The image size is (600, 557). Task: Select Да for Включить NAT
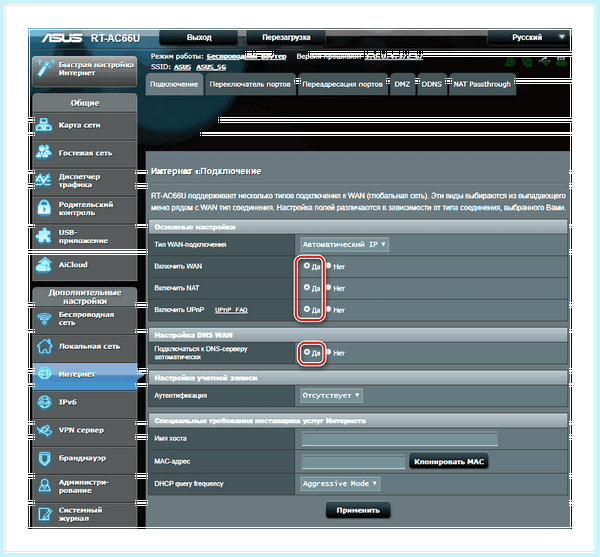307,287
